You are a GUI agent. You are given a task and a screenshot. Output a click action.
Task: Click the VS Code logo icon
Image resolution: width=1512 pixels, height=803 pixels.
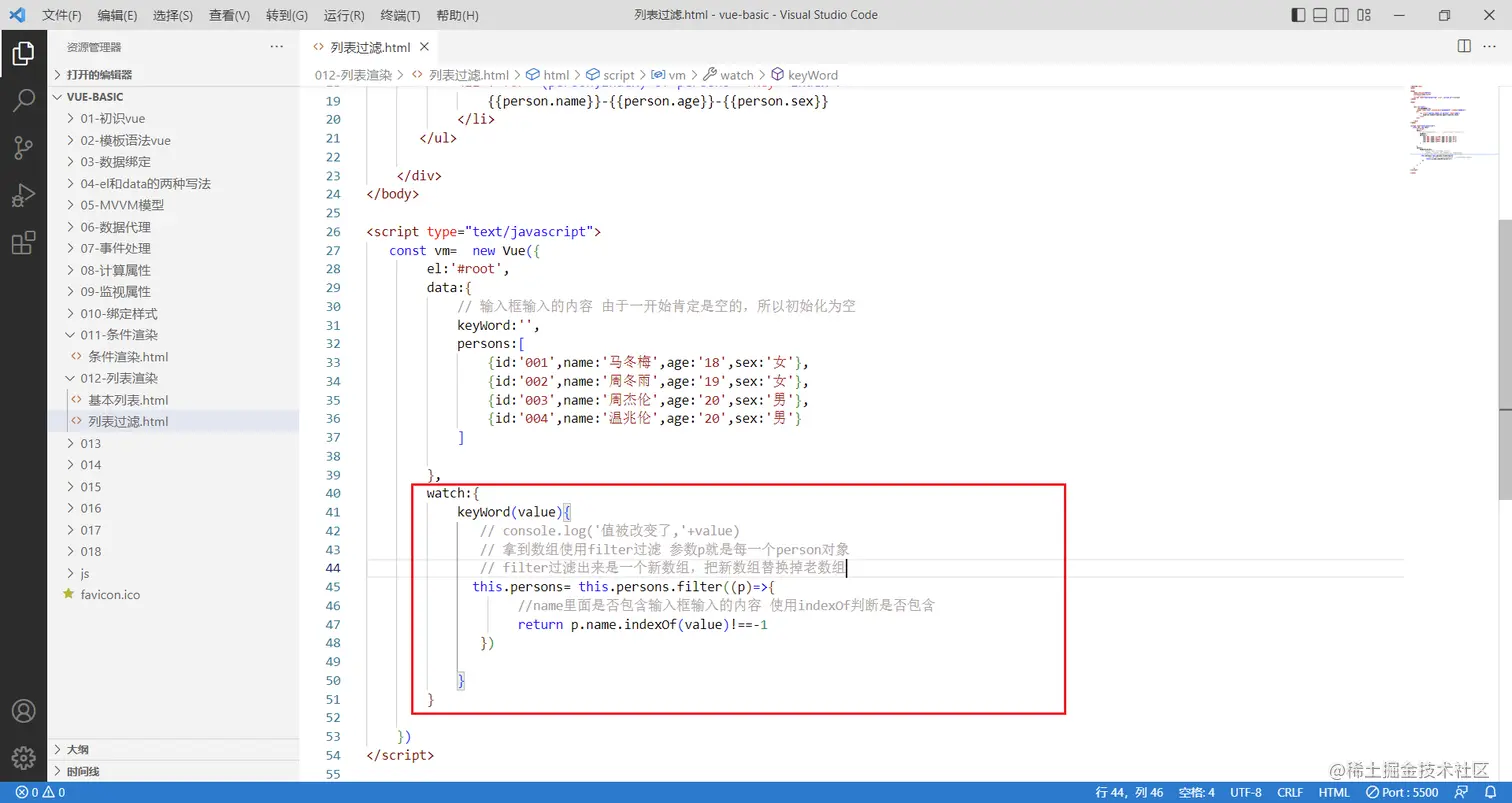[17, 15]
